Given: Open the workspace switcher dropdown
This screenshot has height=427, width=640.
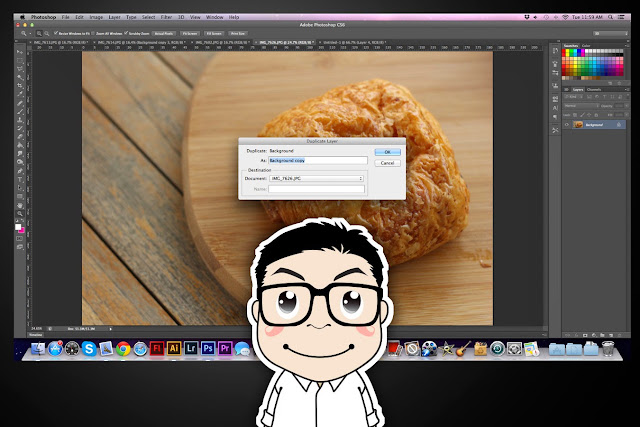Looking at the screenshot, I should coord(611,33).
